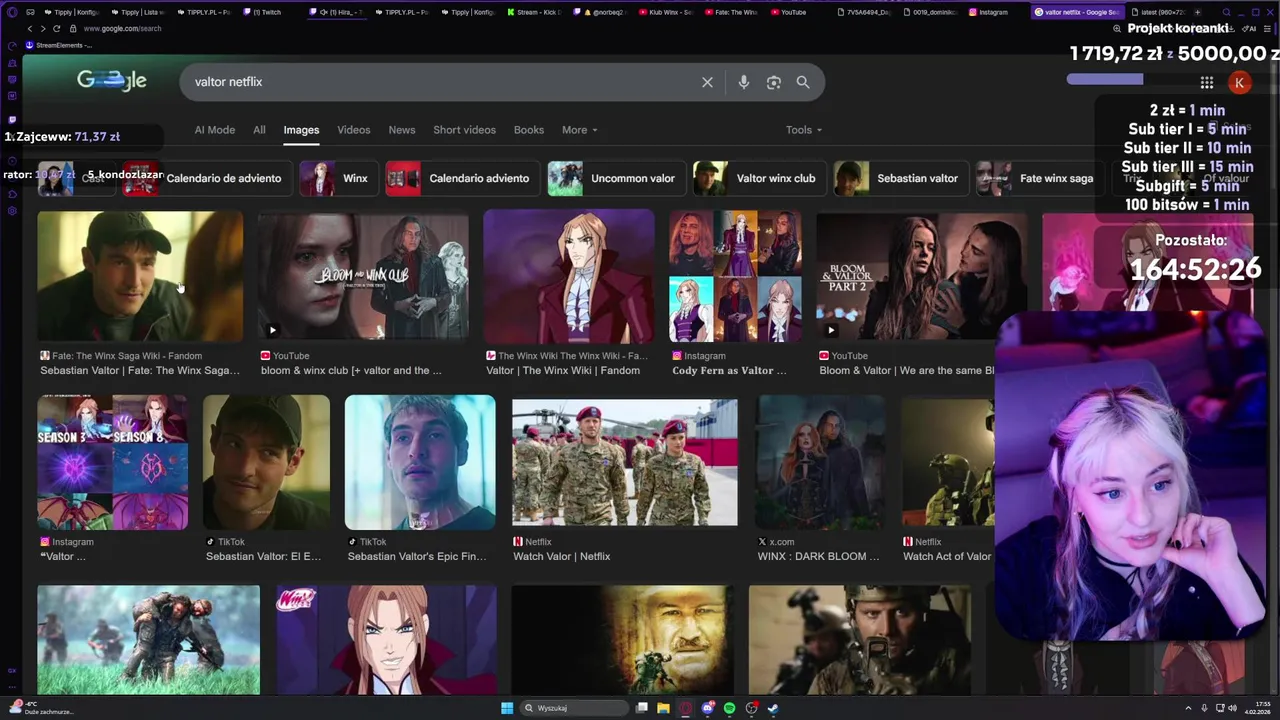Show hidden system tray icons
This screenshot has width=1280, height=720.
click(x=1188, y=708)
